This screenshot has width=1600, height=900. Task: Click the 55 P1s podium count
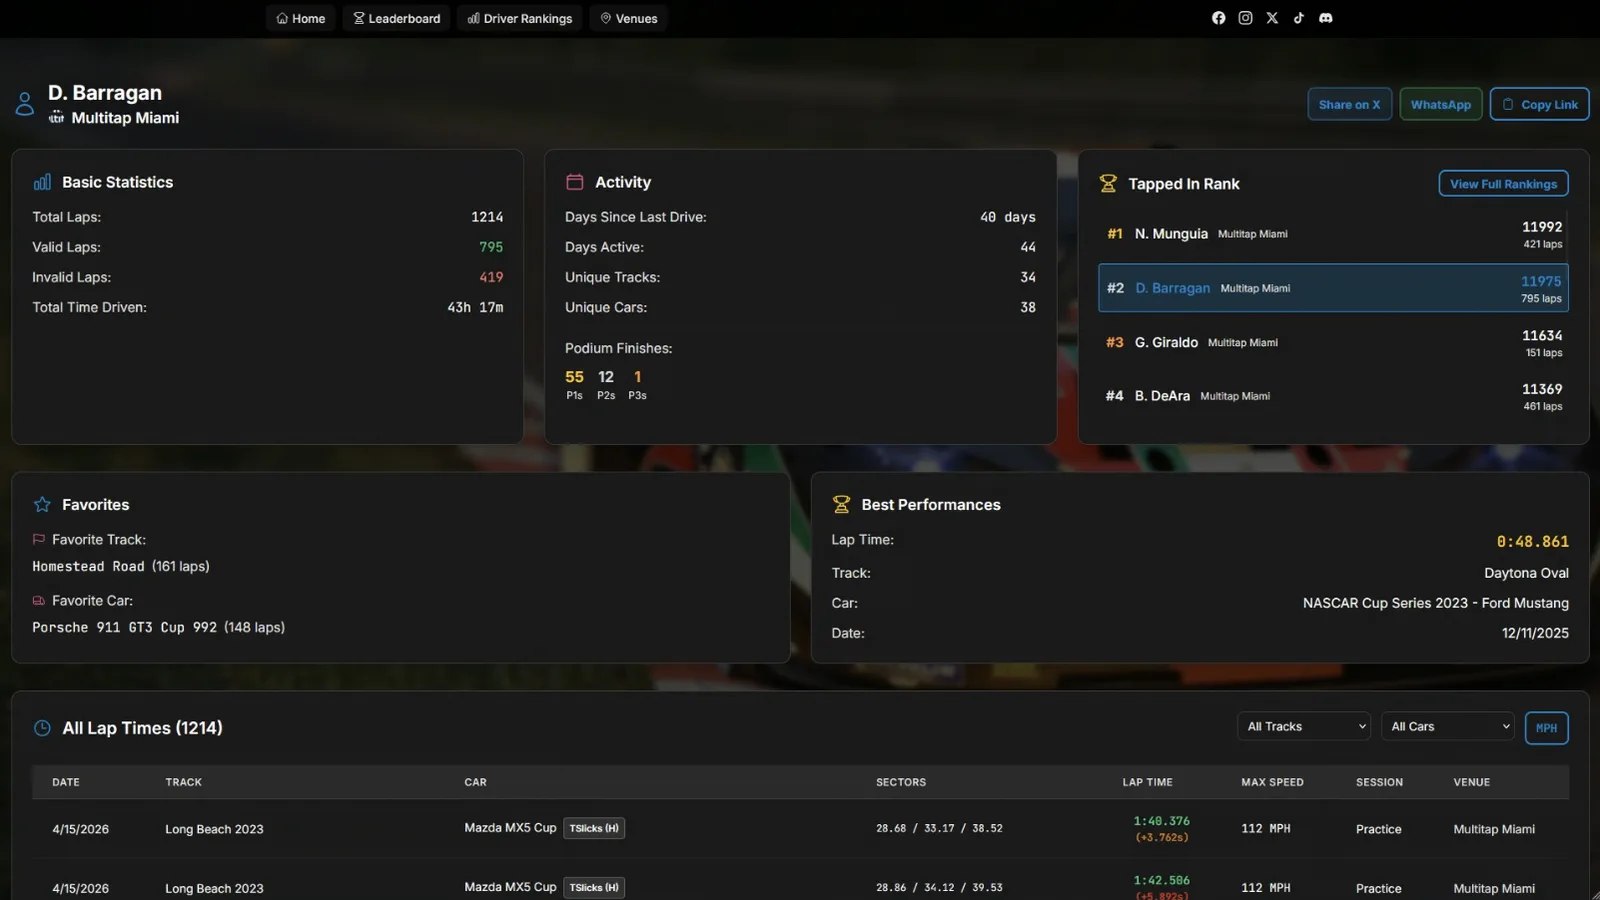(x=574, y=384)
